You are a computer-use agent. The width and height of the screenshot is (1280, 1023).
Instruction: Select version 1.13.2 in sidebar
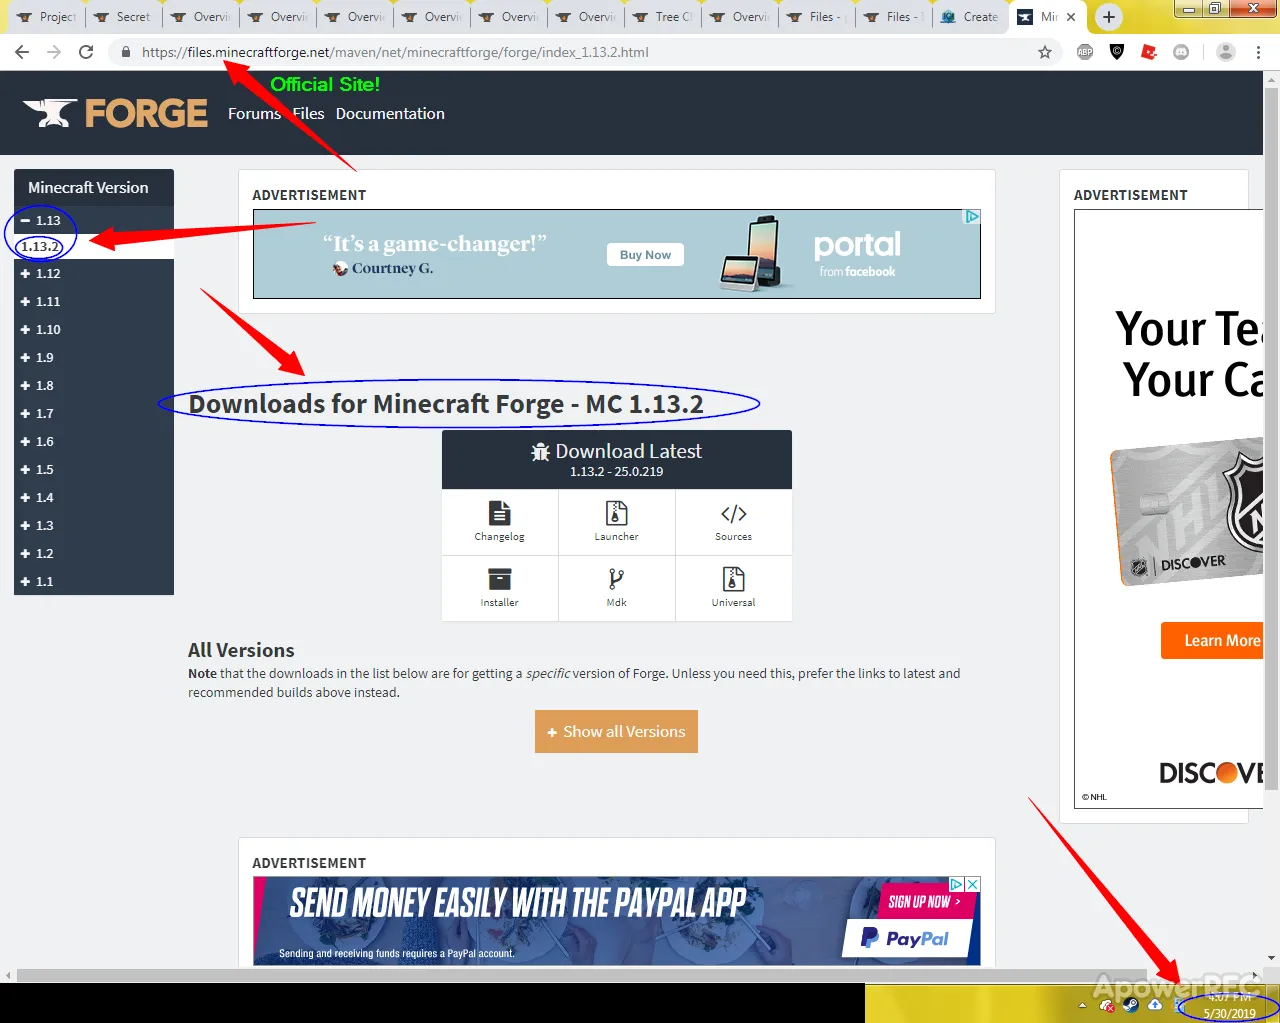click(x=40, y=246)
